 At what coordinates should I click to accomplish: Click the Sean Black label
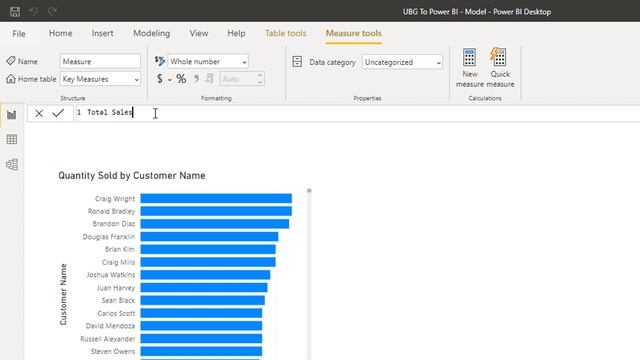(118, 300)
